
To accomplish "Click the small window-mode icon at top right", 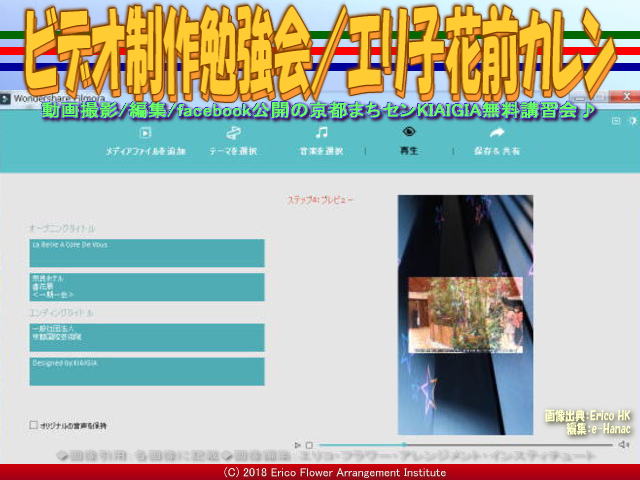I will pos(616,121).
